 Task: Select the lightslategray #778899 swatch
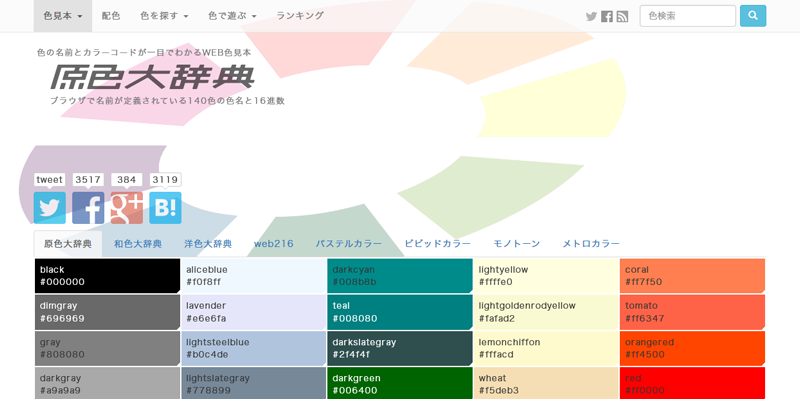(254, 384)
